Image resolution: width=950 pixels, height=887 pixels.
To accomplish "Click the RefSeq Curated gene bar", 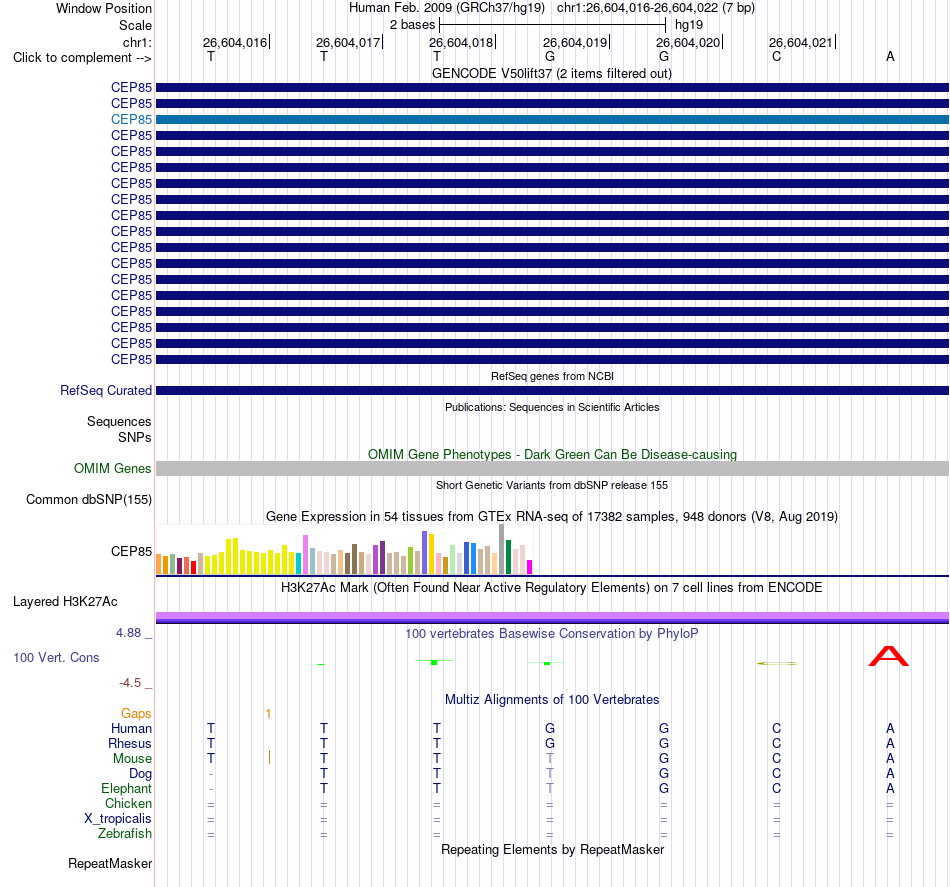I will coord(553,391).
